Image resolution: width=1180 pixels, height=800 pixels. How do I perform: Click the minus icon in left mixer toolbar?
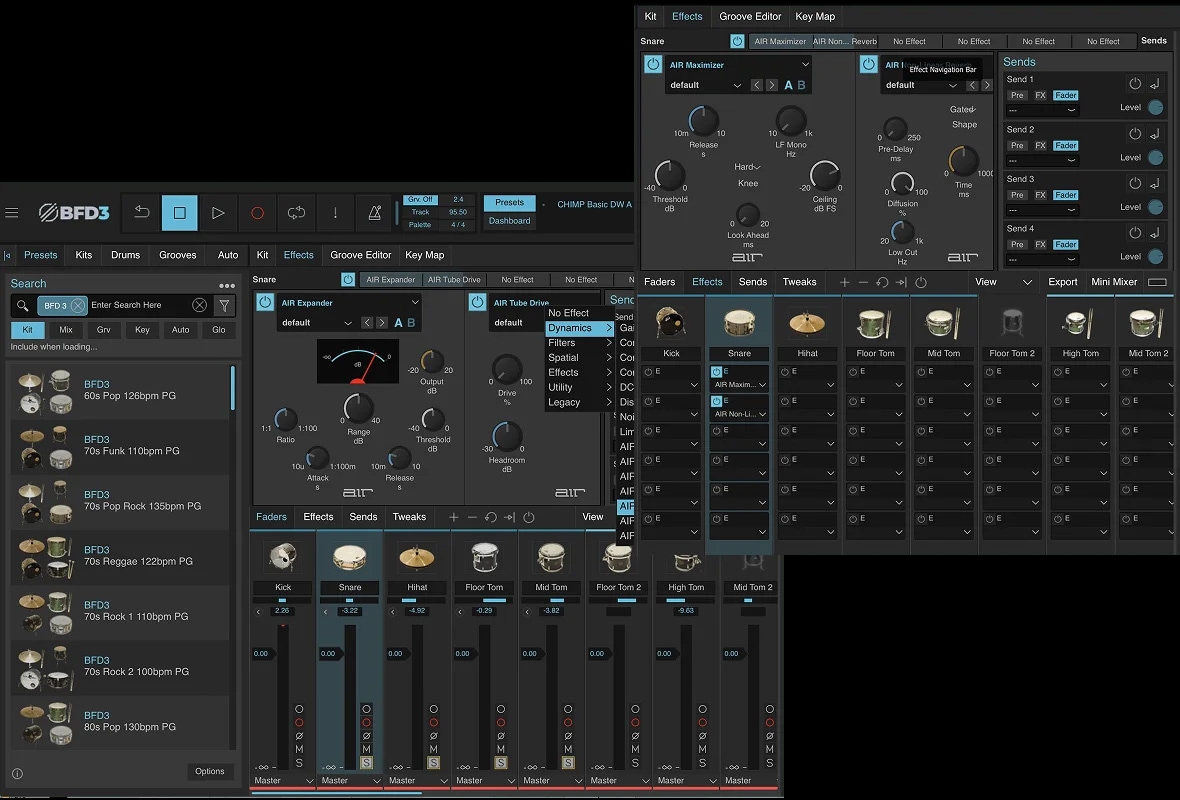tap(472, 517)
